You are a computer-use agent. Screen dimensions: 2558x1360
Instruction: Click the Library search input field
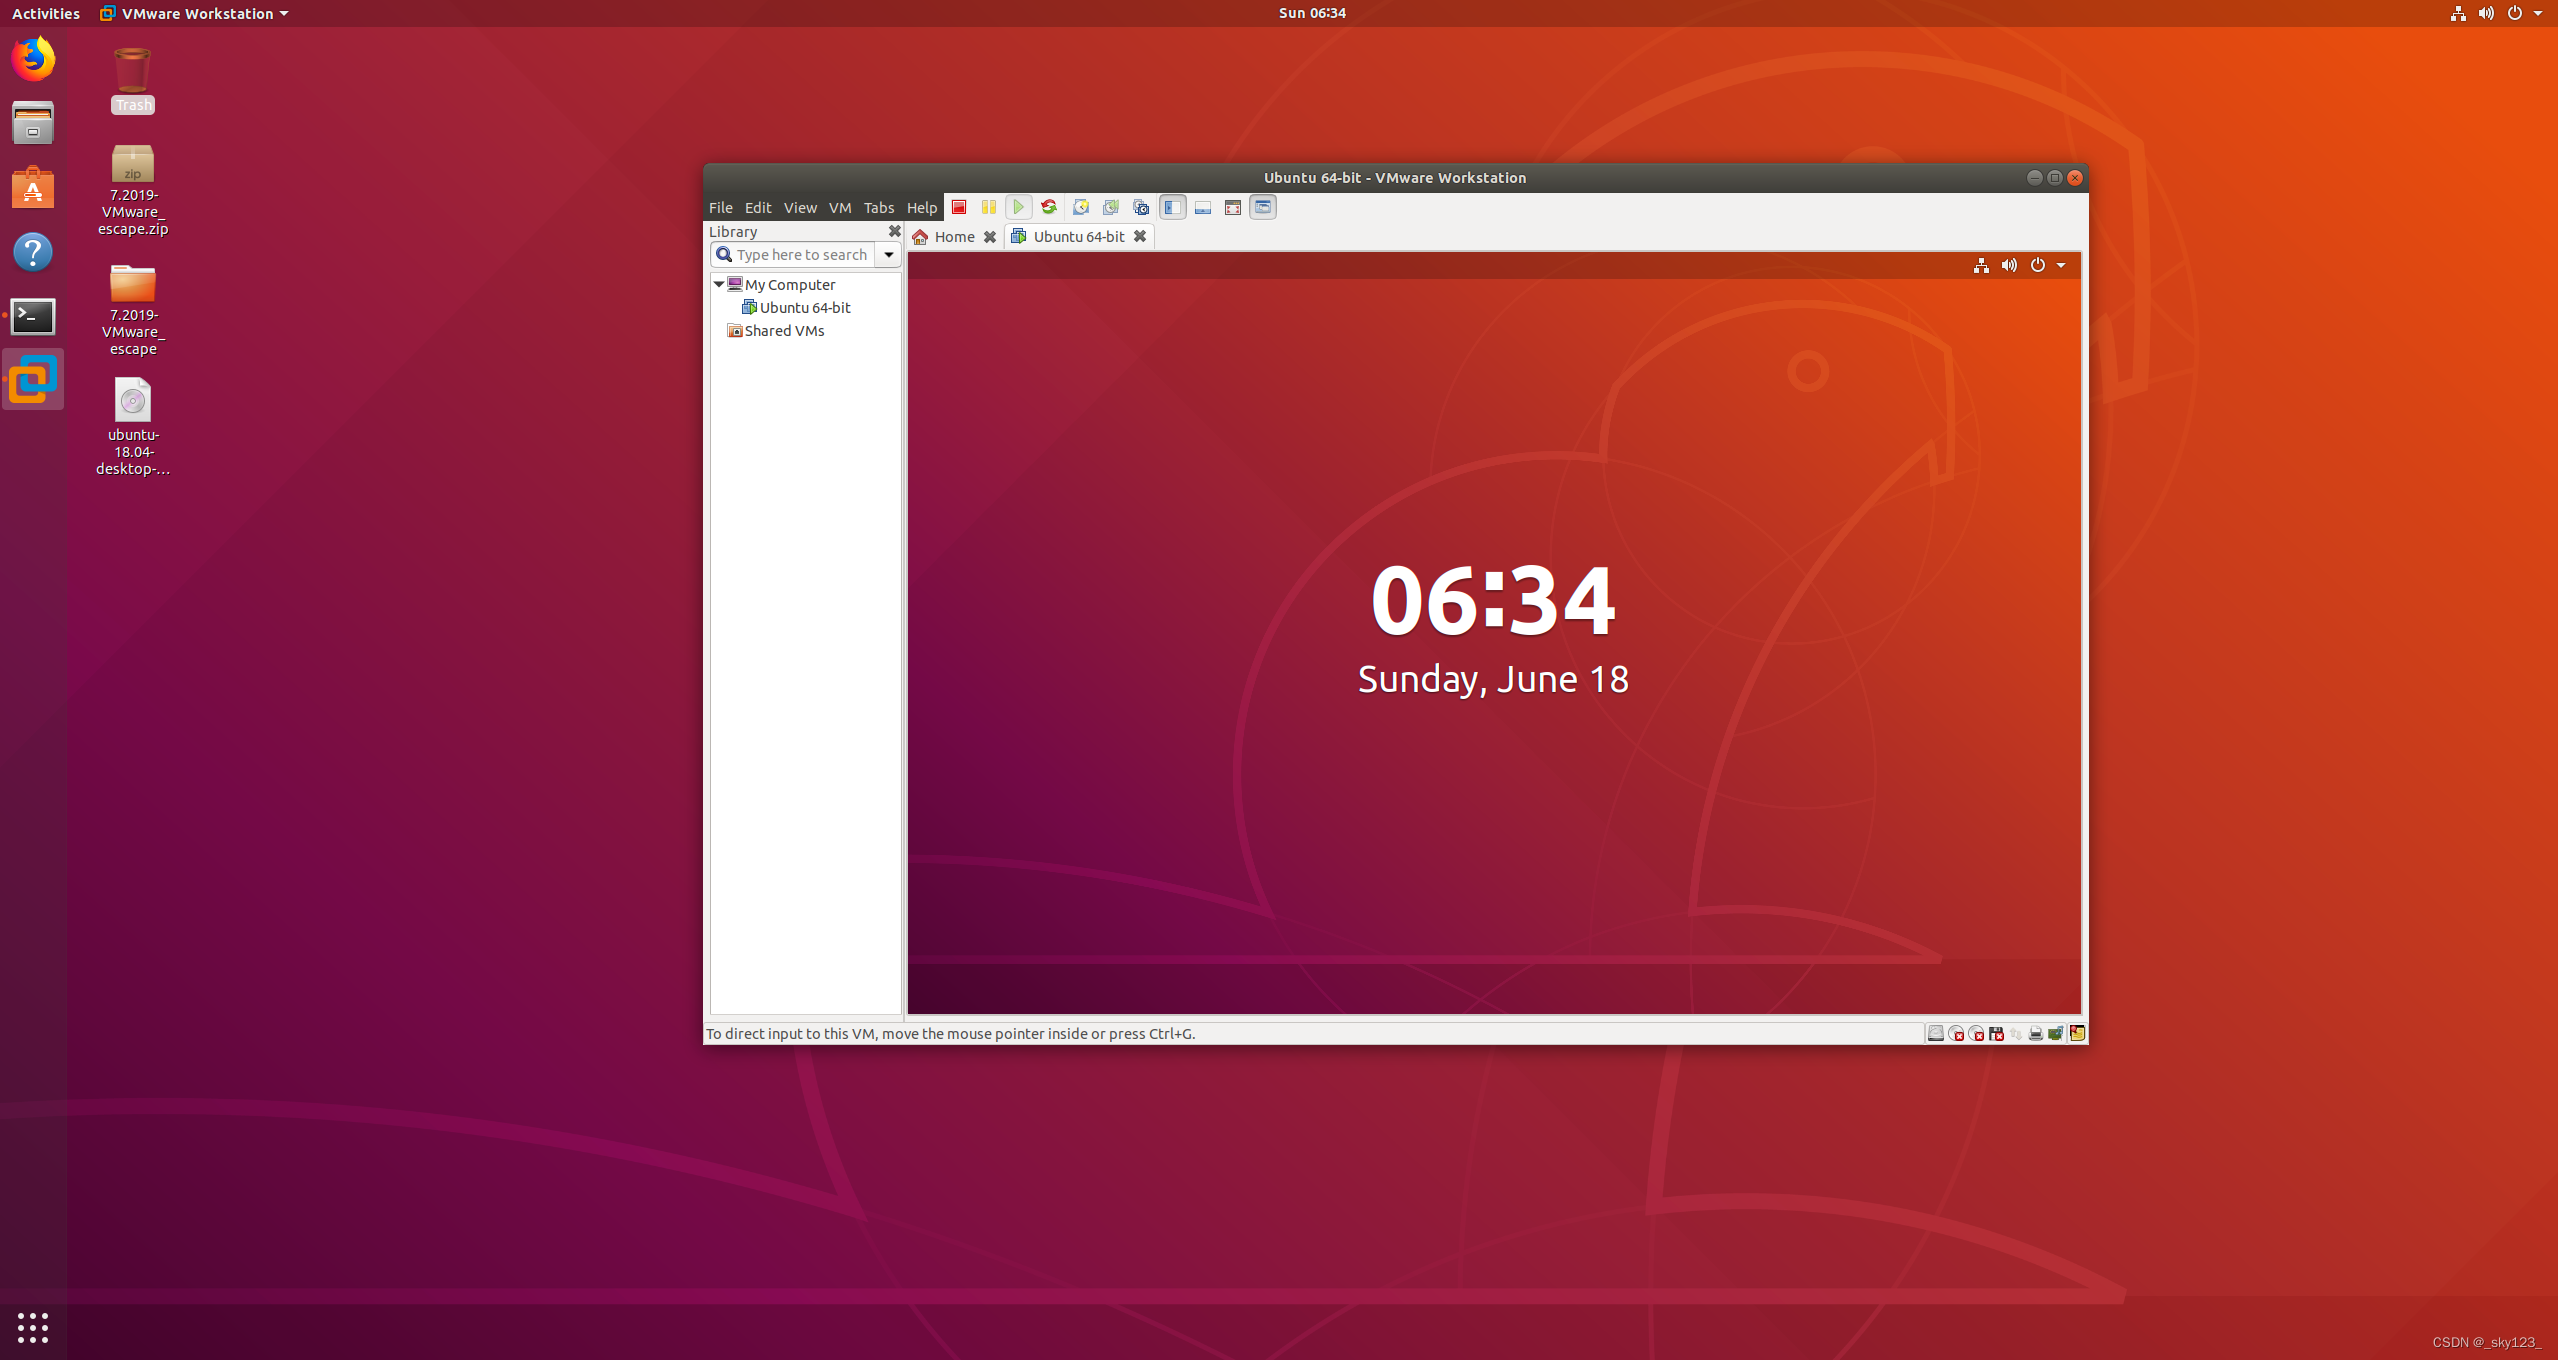pos(792,255)
